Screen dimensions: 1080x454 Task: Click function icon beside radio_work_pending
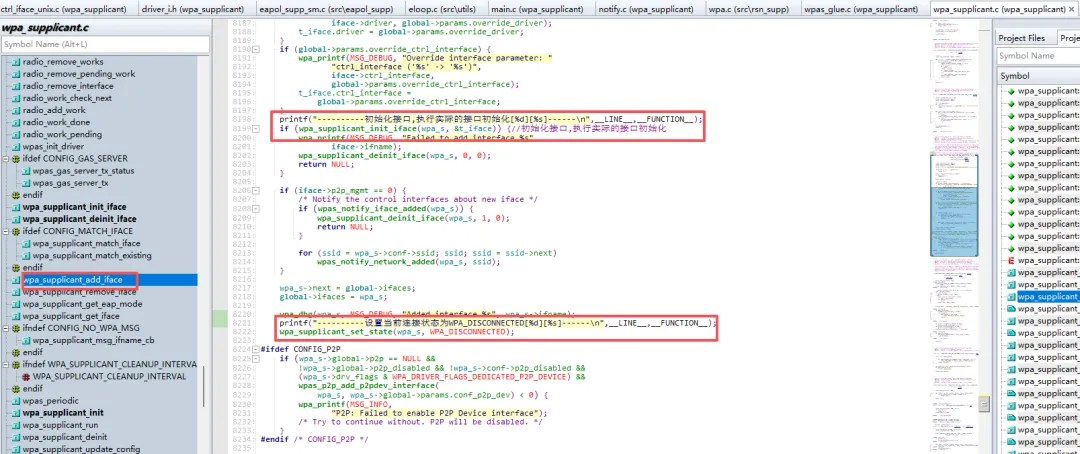click(x=17, y=134)
